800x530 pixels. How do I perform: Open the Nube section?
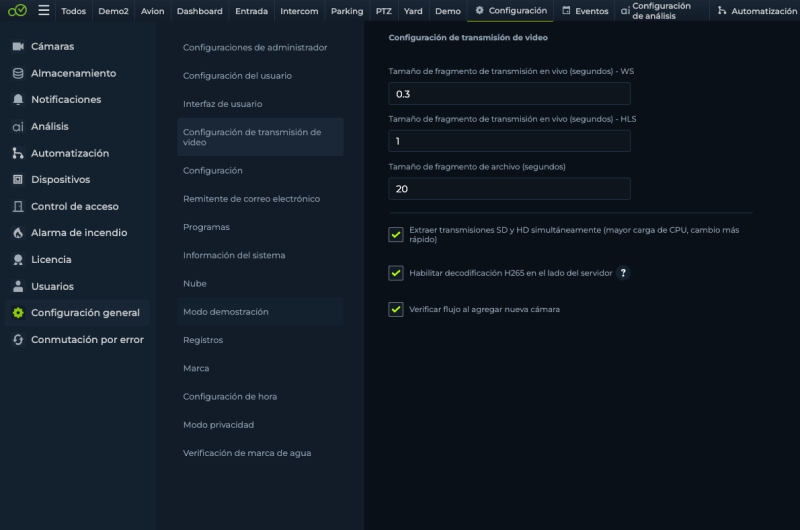tap(260, 284)
